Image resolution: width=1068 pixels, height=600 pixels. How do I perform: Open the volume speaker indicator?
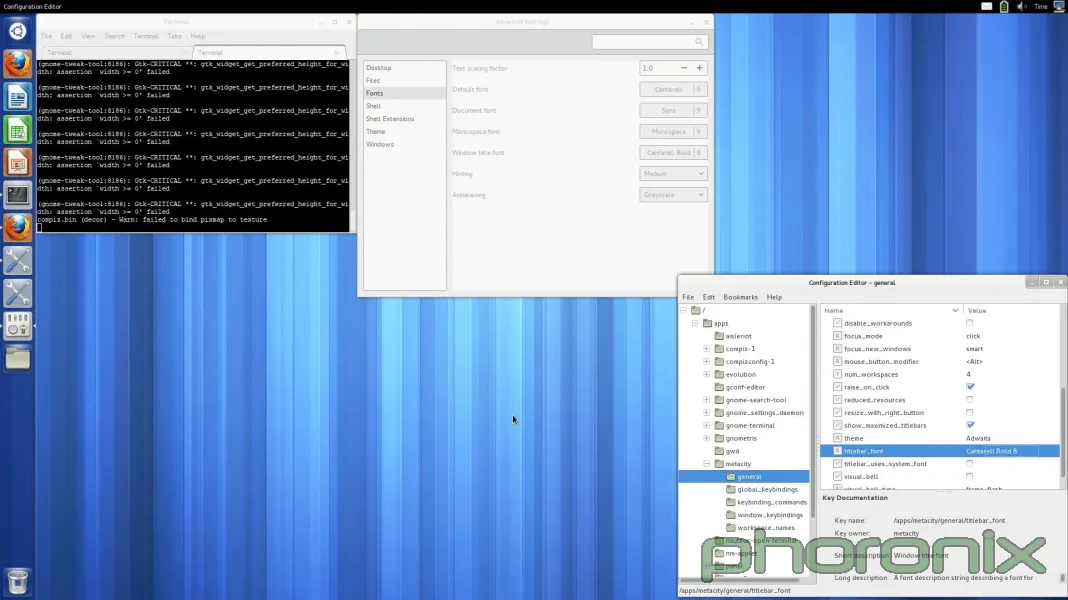[1022, 7]
